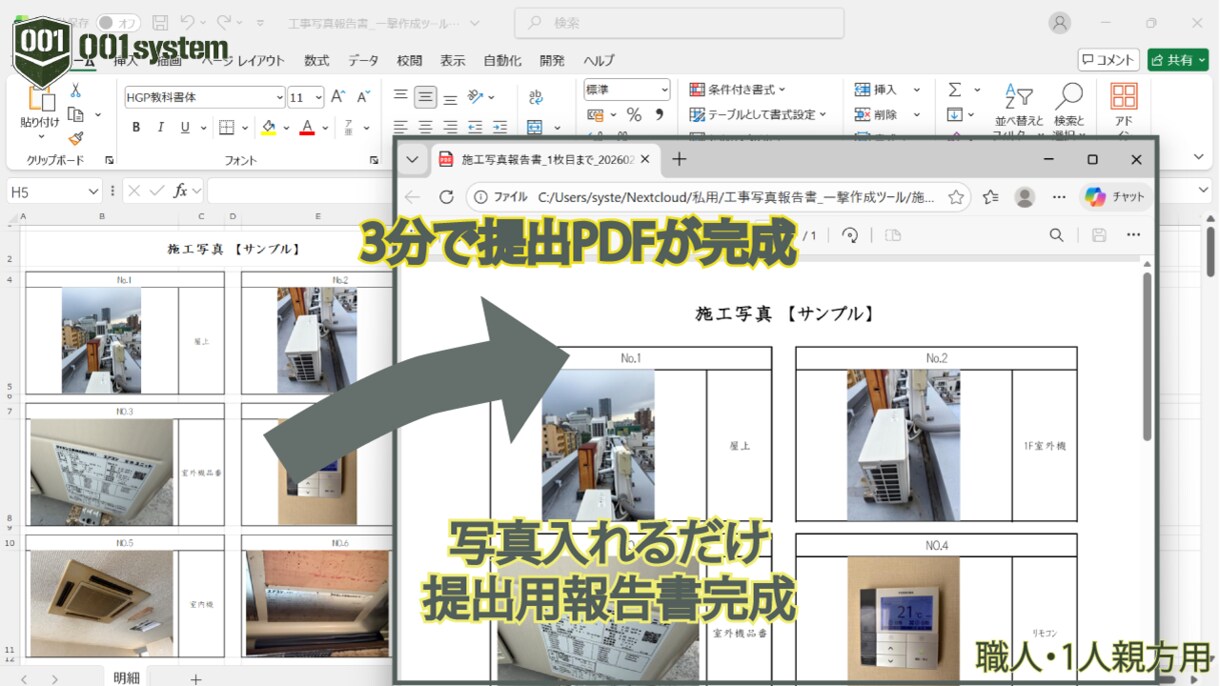The image size is (1220, 686).
Task: Switch to the 数式 ribbon tab
Action: (317, 60)
